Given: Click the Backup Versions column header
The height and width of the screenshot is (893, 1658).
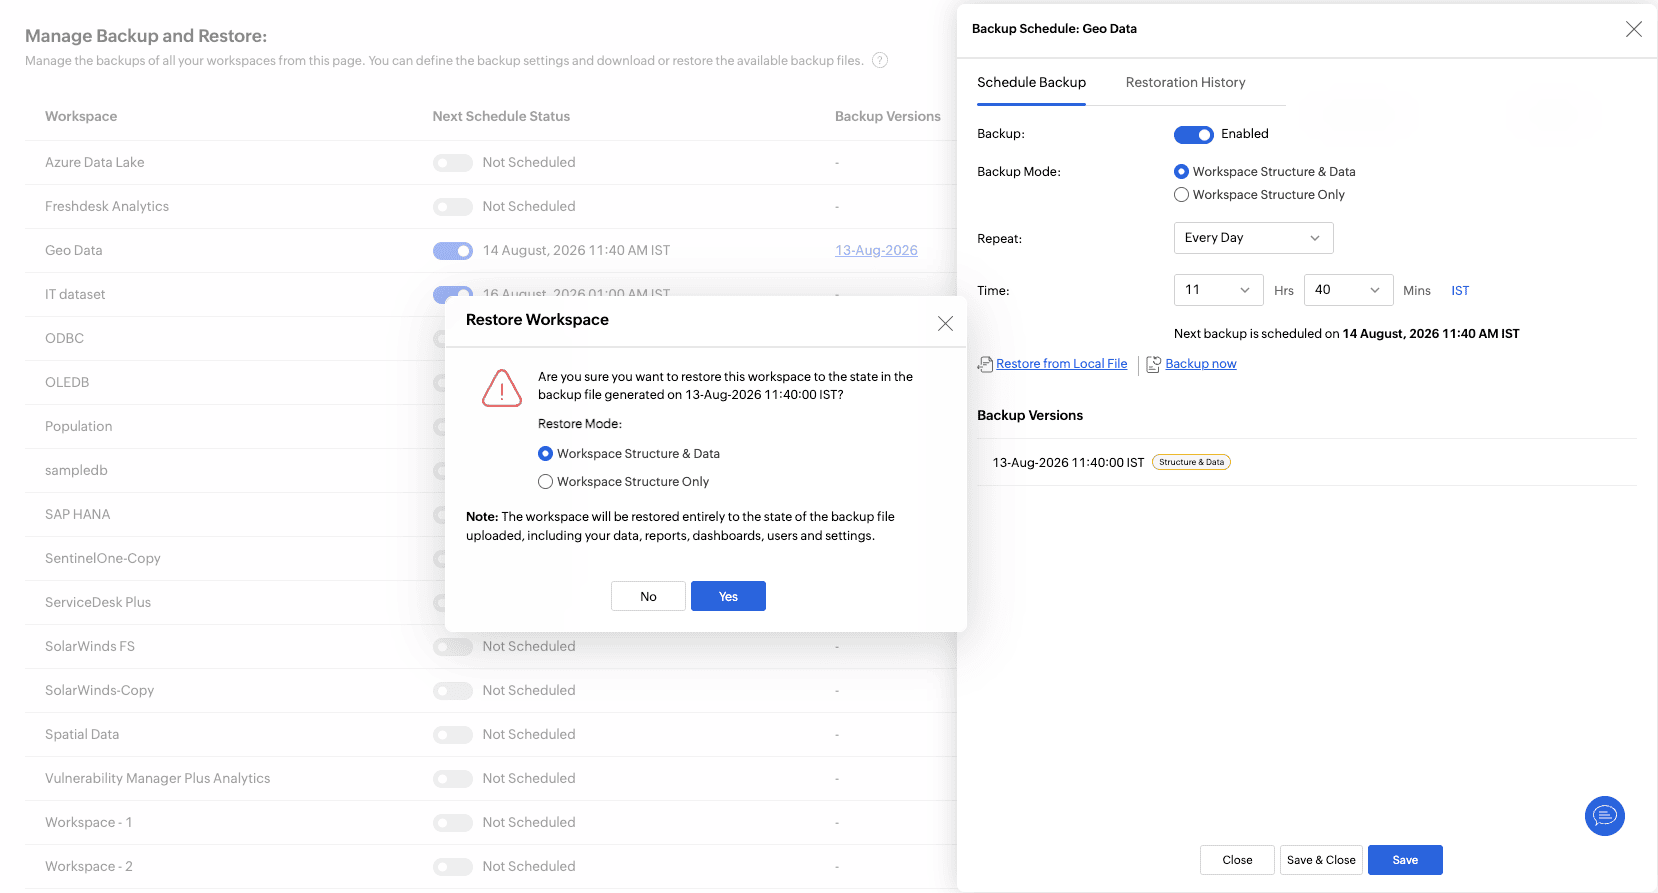Looking at the screenshot, I should pyautogui.click(x=887, y=116).
